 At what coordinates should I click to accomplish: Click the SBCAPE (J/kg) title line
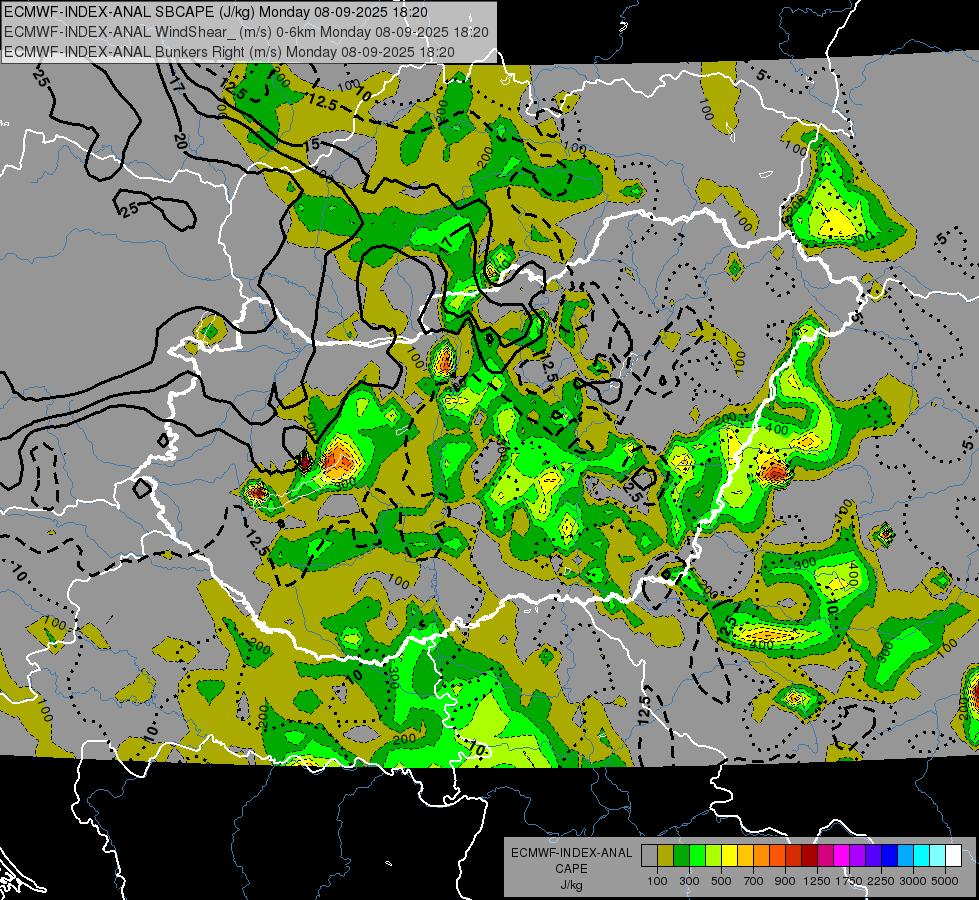click(x=216, y=12)
